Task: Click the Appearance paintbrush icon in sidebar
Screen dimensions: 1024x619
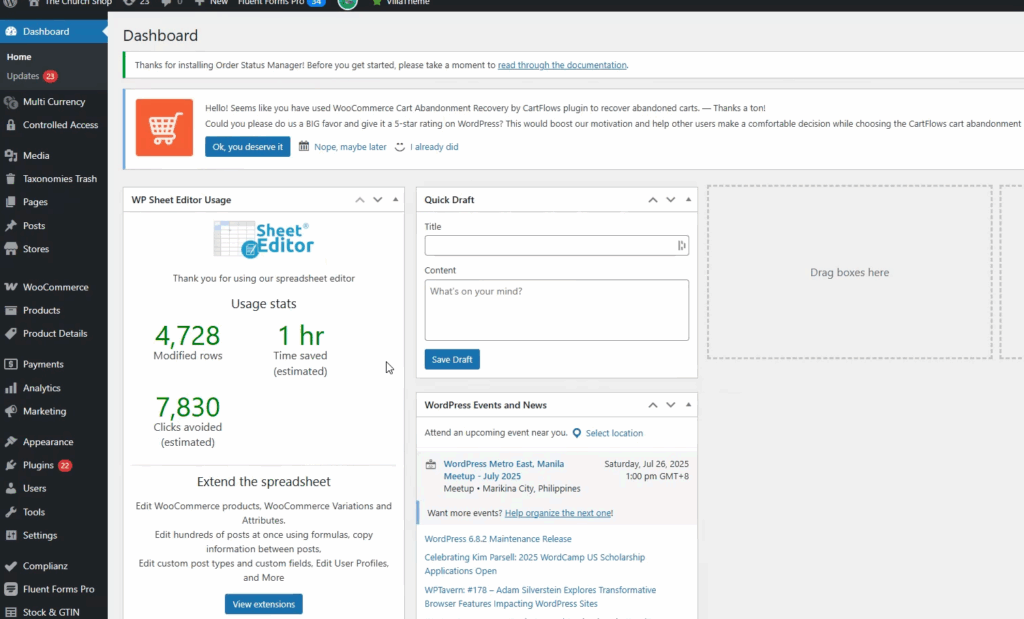Action: click(11, 442)
